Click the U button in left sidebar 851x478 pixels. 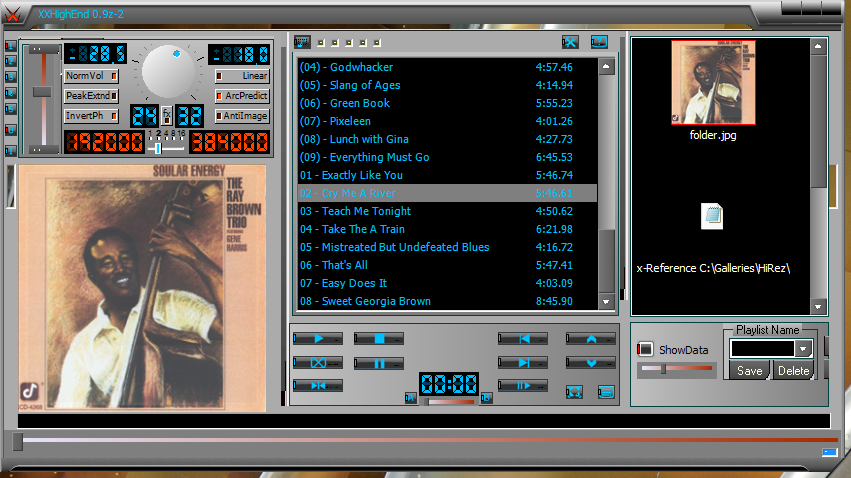(x=10, y=130)
